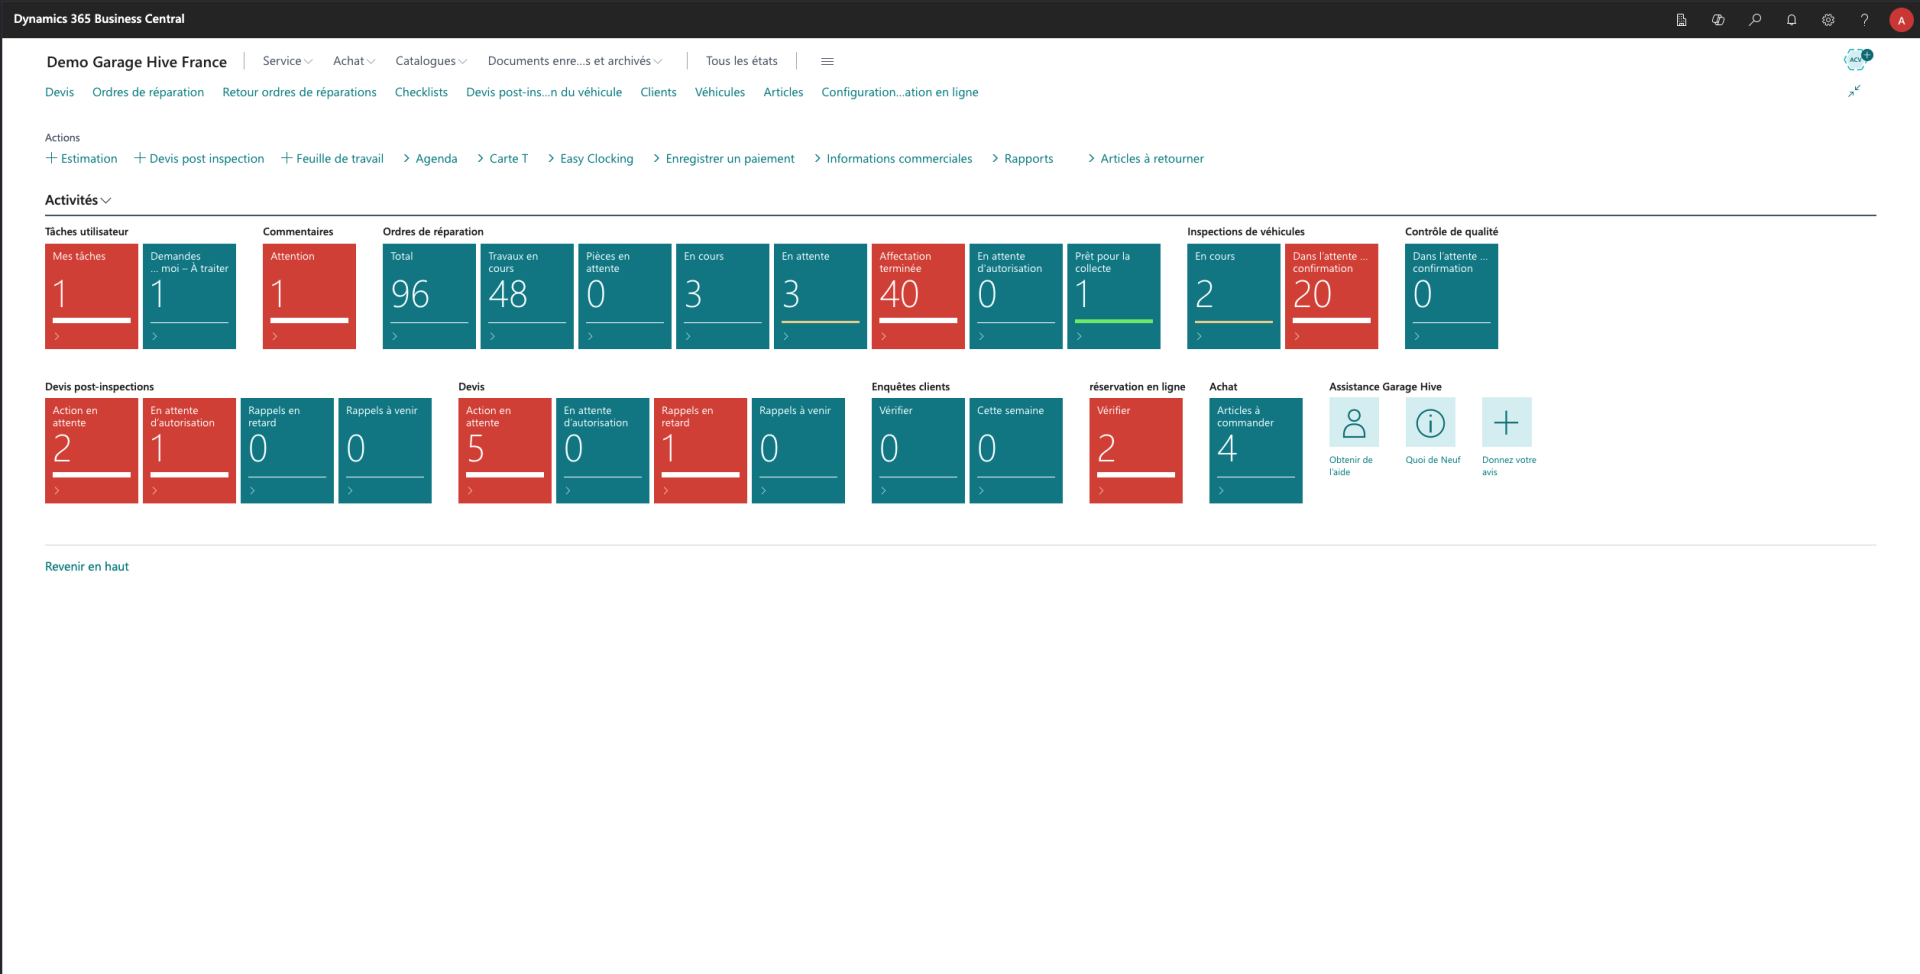This screenshot has width=1920, height=974.
Task: Click the Easy Clocking action
Action: (596, 159)
